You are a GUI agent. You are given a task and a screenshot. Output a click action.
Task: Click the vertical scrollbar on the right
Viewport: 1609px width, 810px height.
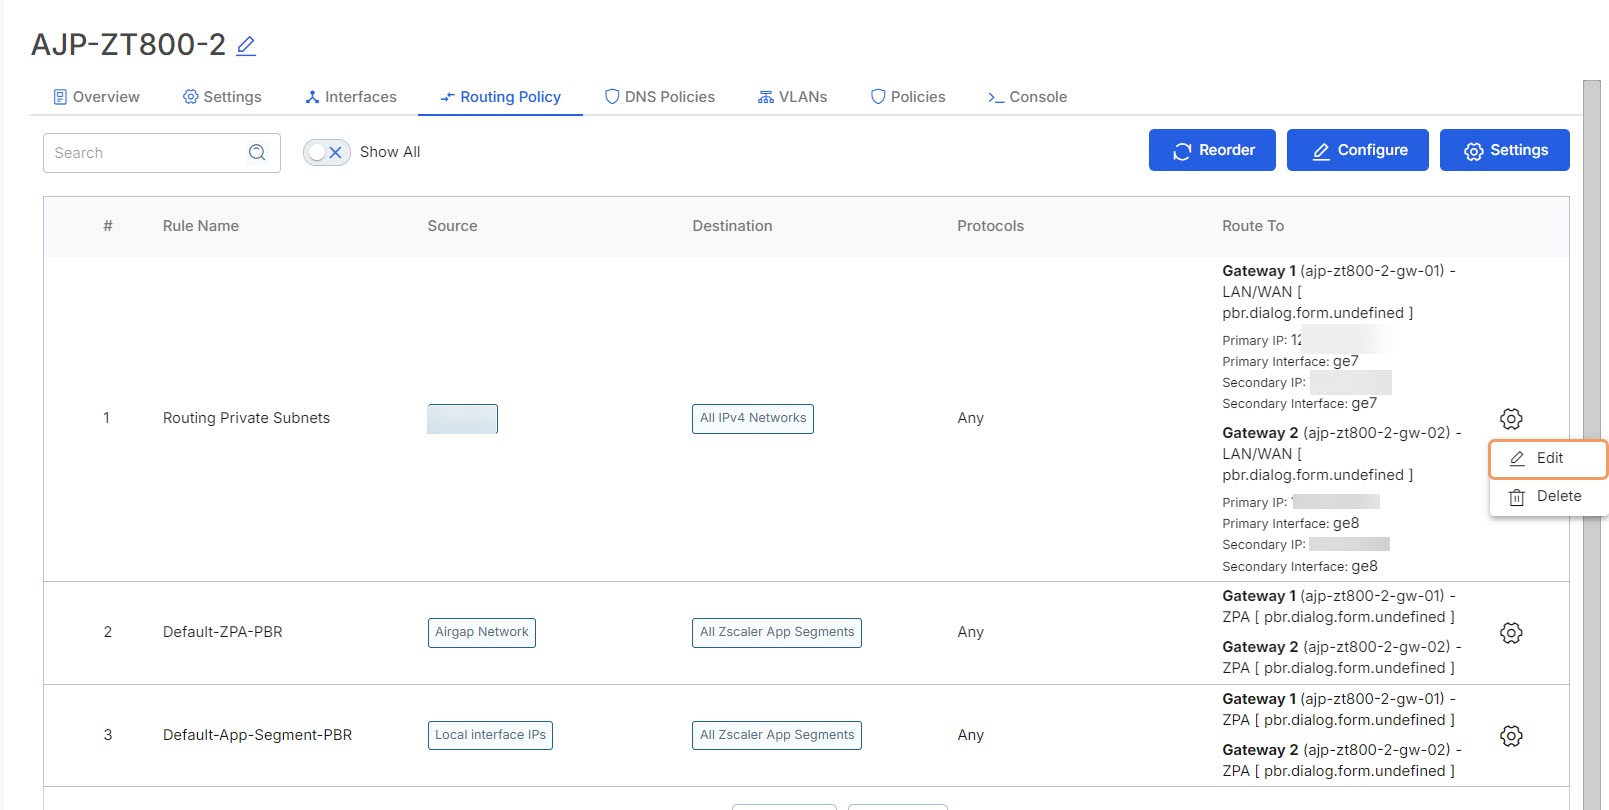pos(1592,445)
